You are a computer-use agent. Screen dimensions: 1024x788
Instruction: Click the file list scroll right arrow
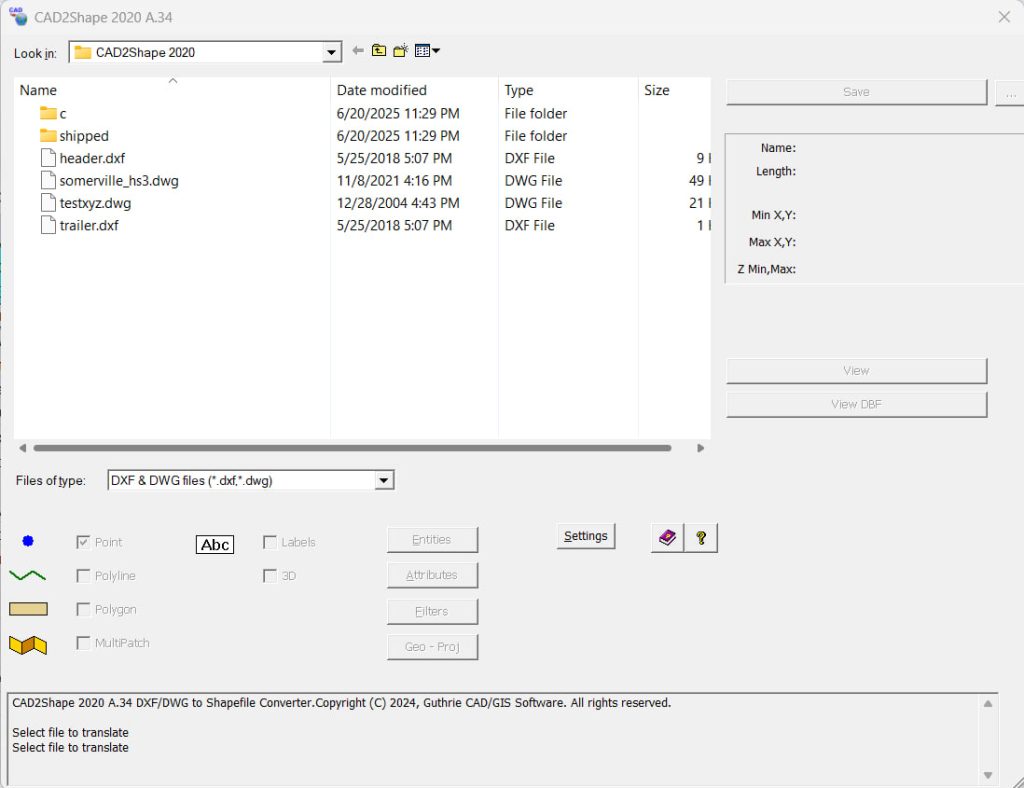pyautogui.click(x=700, y=448)
